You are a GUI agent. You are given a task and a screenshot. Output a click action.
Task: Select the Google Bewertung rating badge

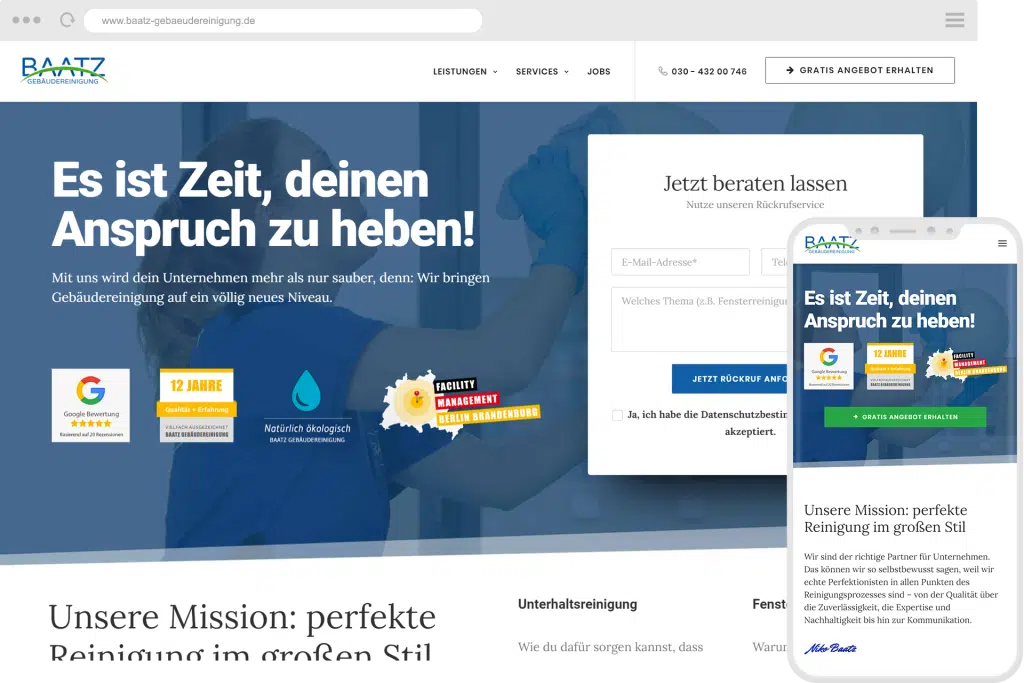tap(91, 405)
